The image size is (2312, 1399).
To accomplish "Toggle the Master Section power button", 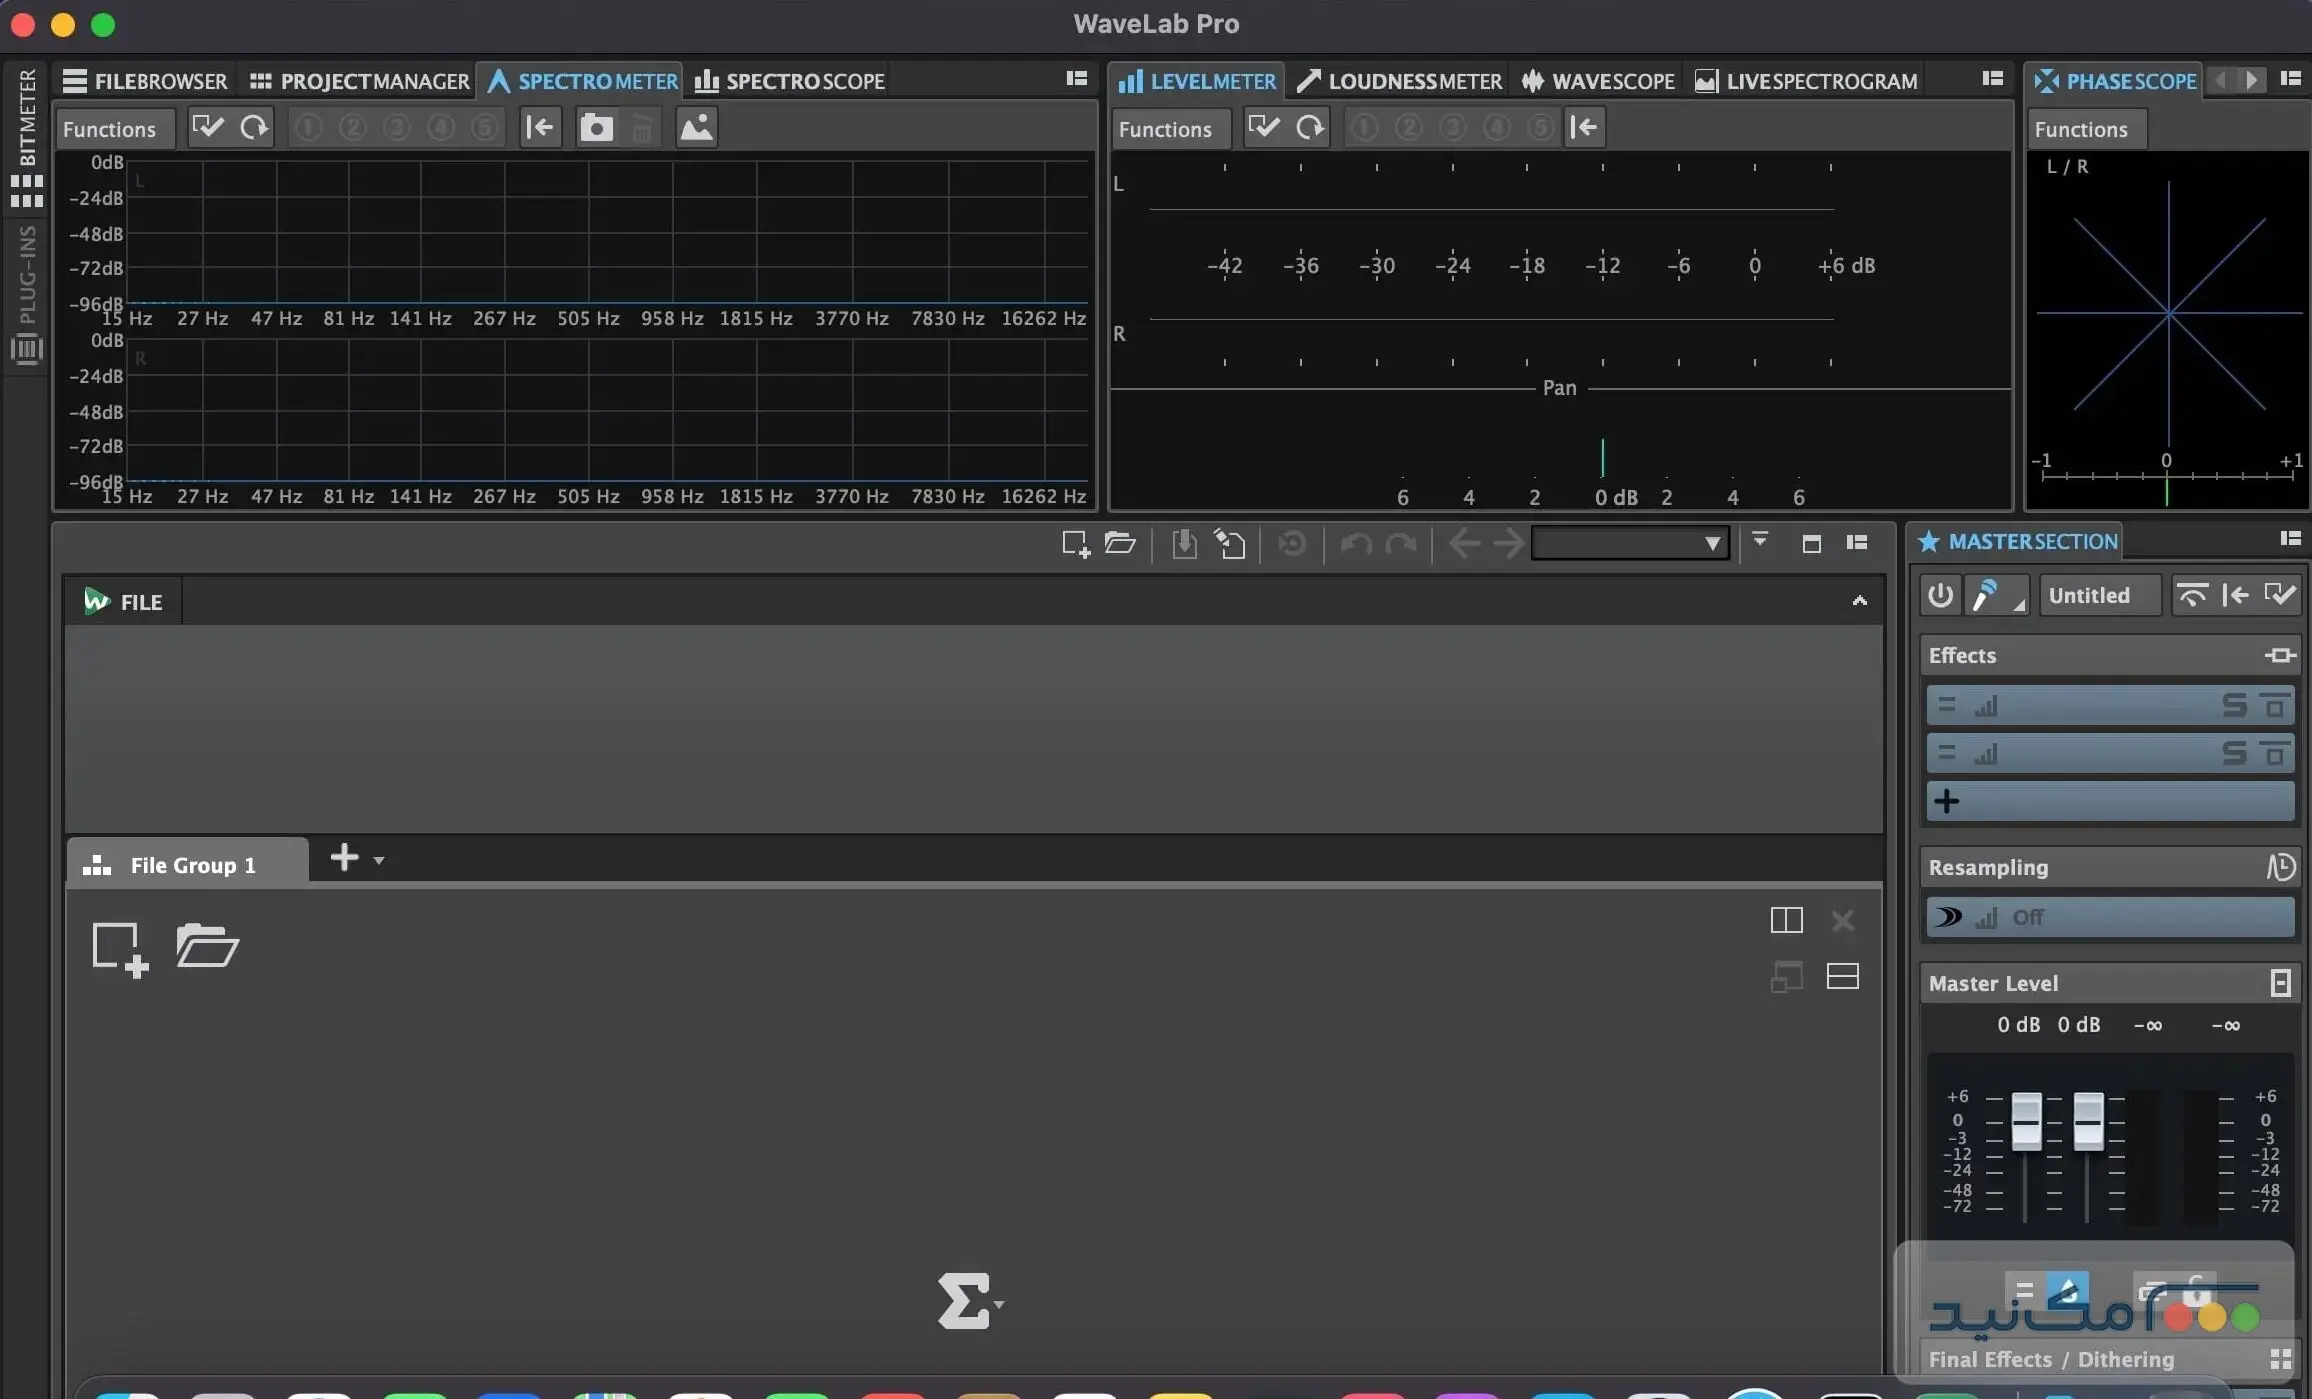I will [x=1940, y=596].
